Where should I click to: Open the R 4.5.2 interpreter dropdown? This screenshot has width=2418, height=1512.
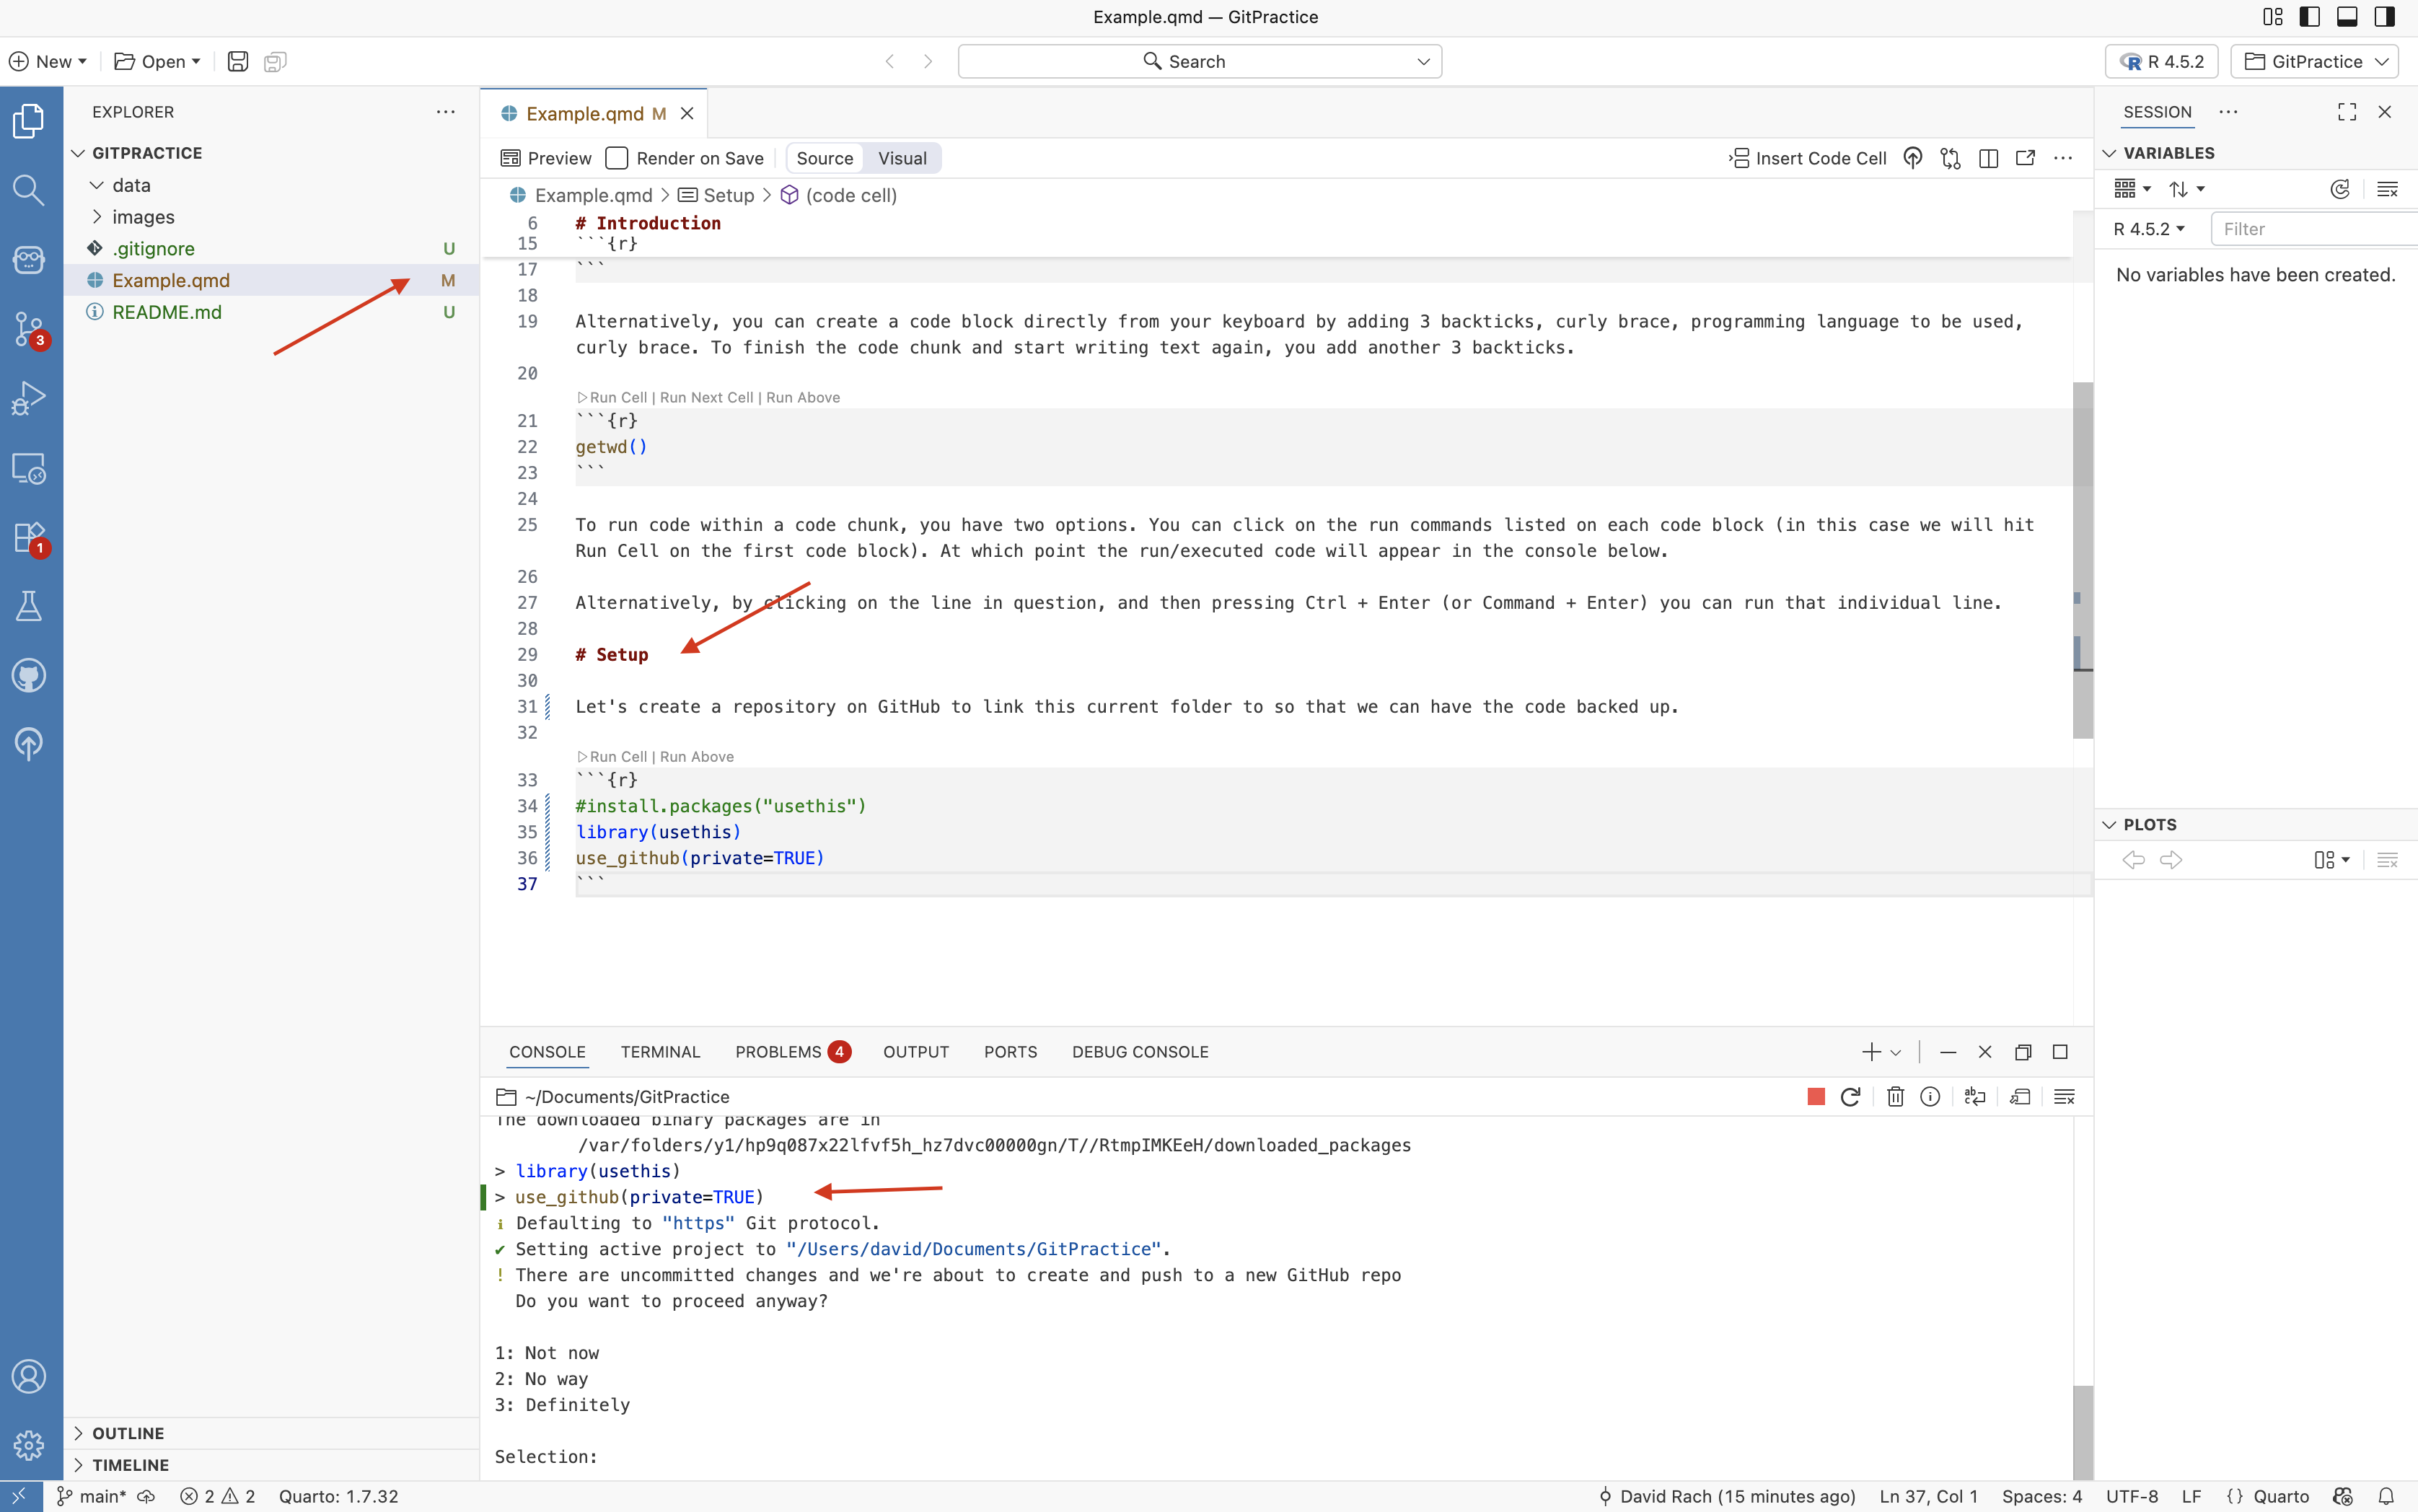[2161, 62]
